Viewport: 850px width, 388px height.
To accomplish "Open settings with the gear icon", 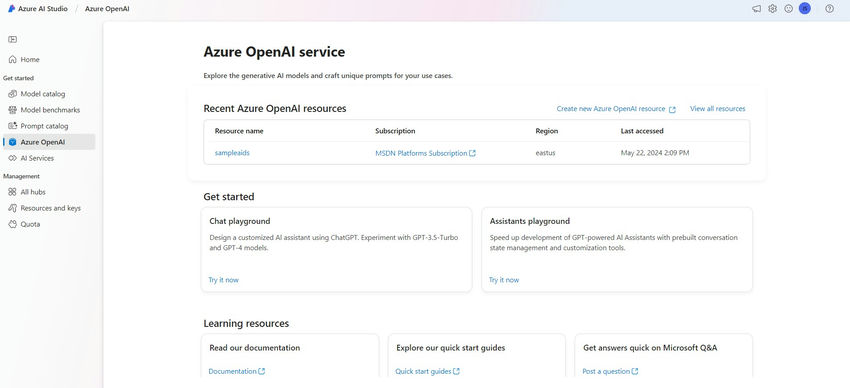I will 772,9.
